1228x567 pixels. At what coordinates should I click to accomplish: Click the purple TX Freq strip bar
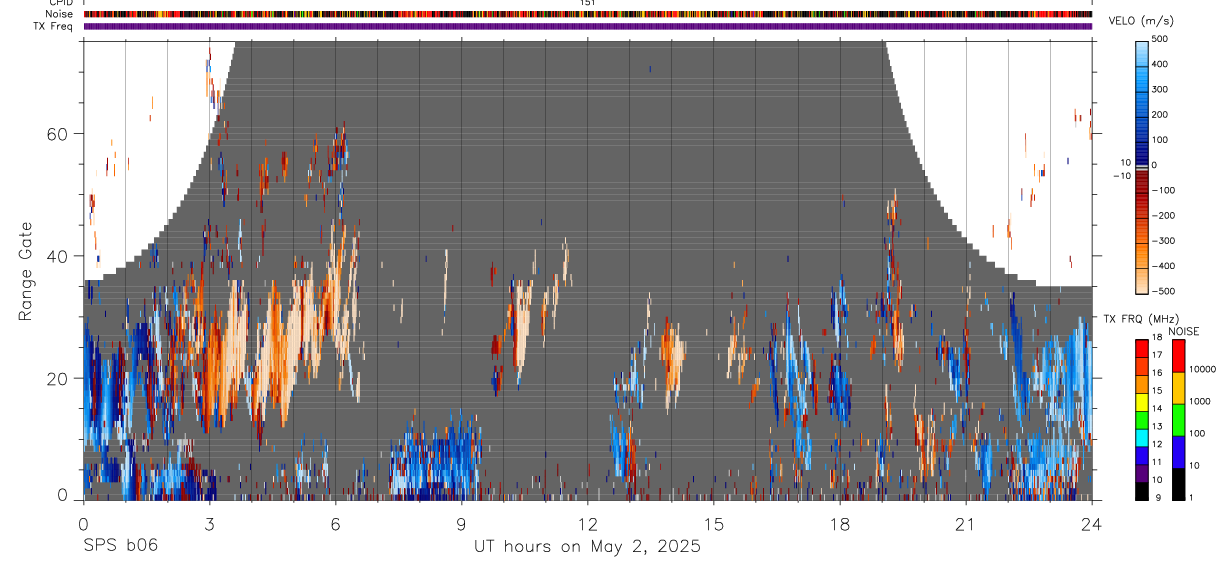click(587, 26)
